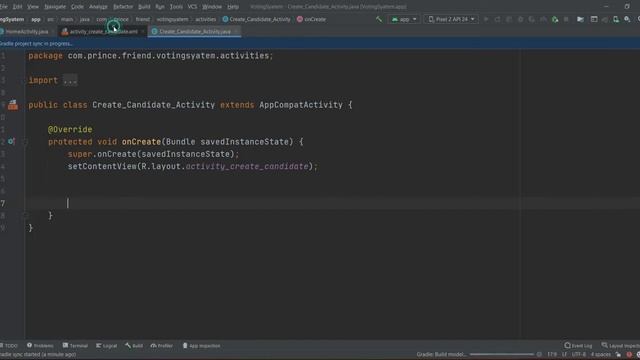Open the File menu
The height and width of the screenshot is (360, 640).
[x=3, y=7]
